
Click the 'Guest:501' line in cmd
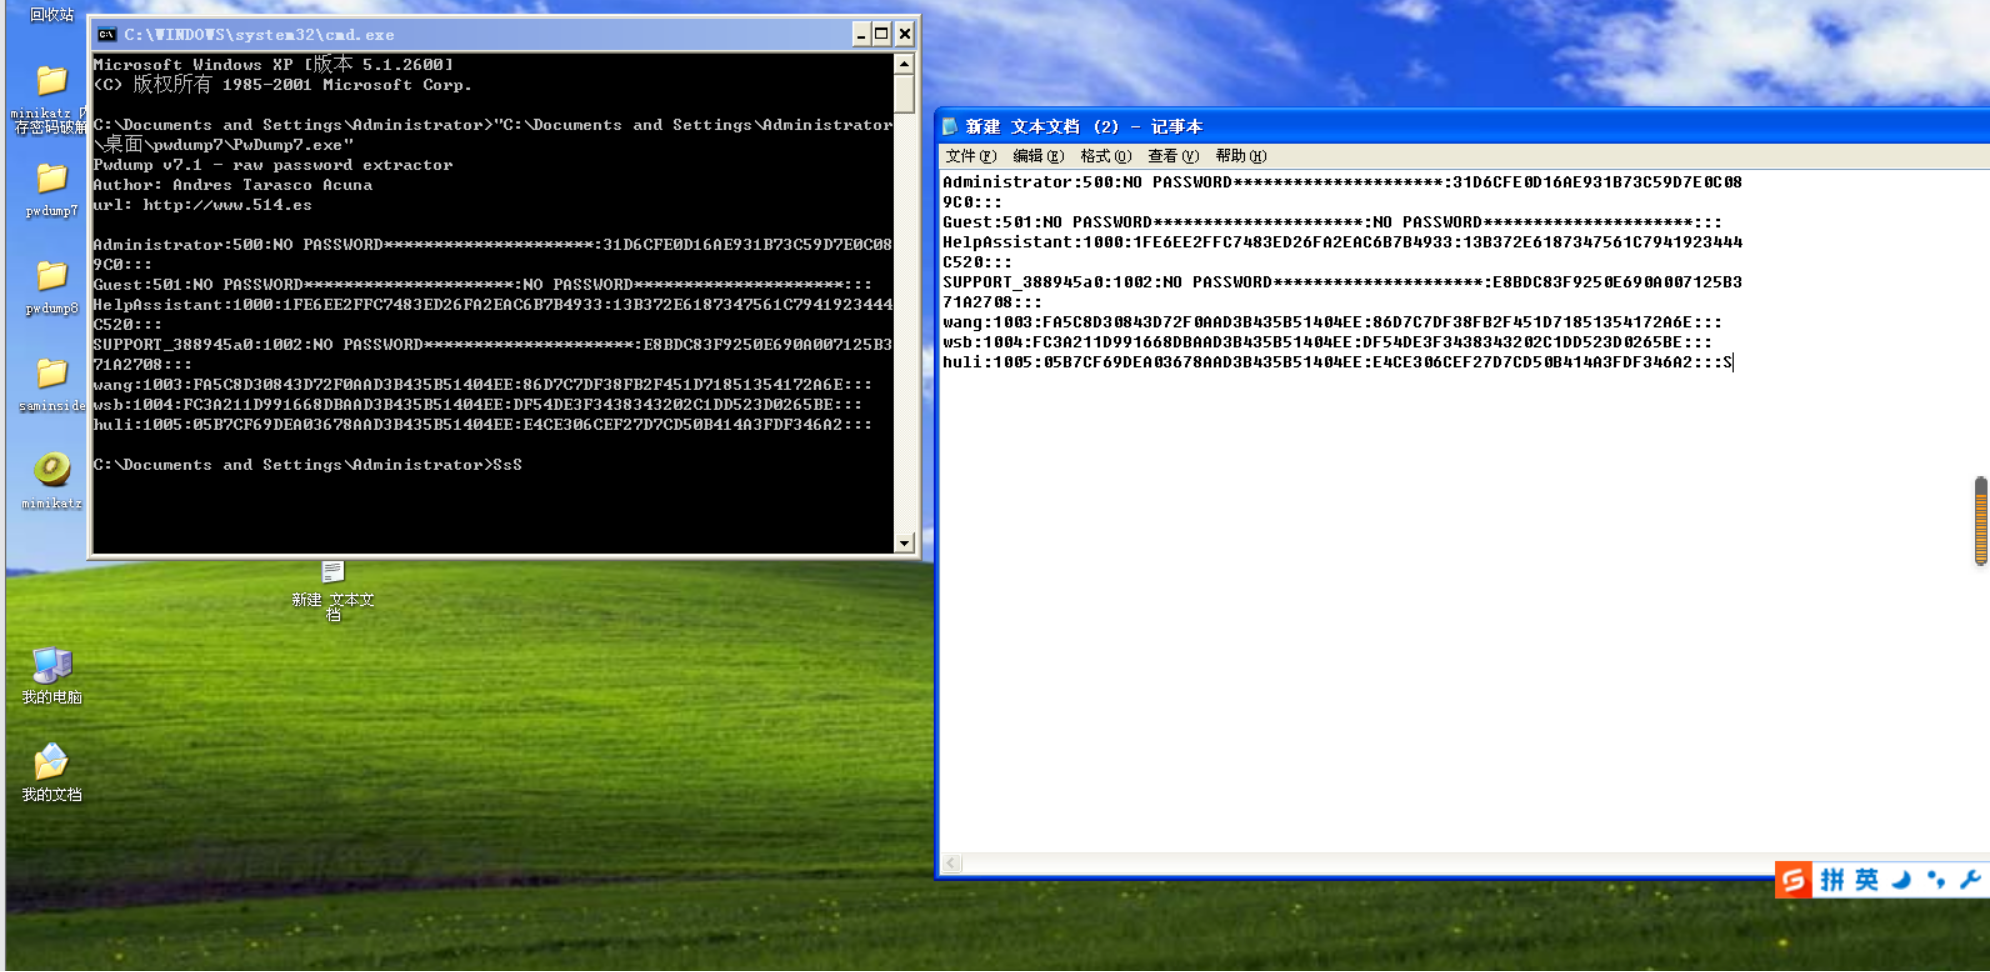click(482, 285)
